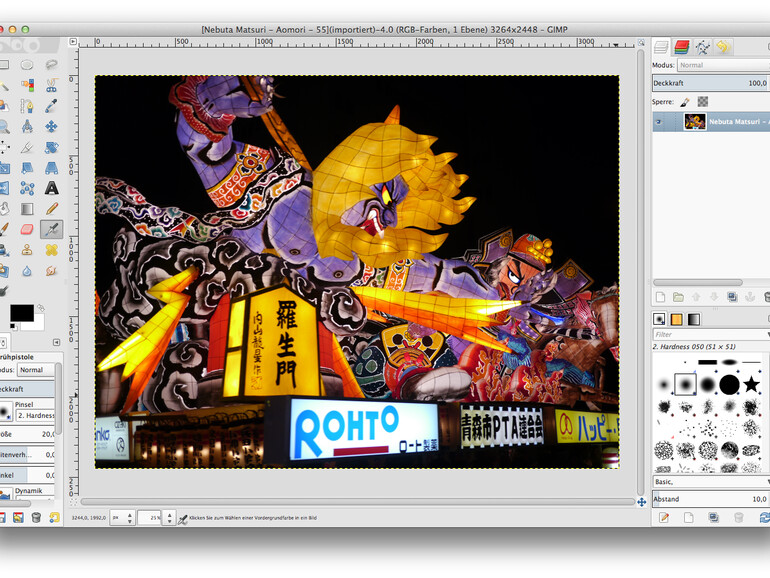Select the Color Picker tool
The image size is (770, 578).
pyautogui.click(x=51, y=105)
